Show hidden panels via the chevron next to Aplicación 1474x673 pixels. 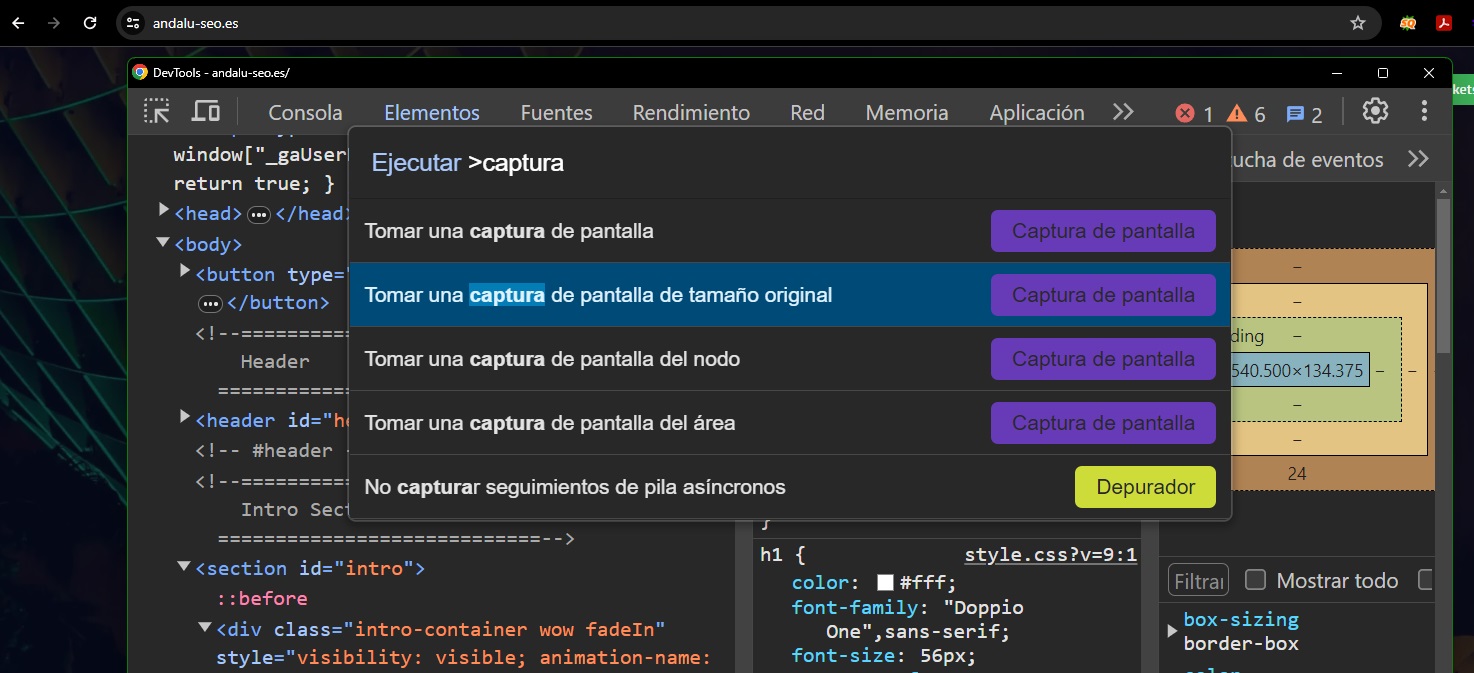(1122, 112)
